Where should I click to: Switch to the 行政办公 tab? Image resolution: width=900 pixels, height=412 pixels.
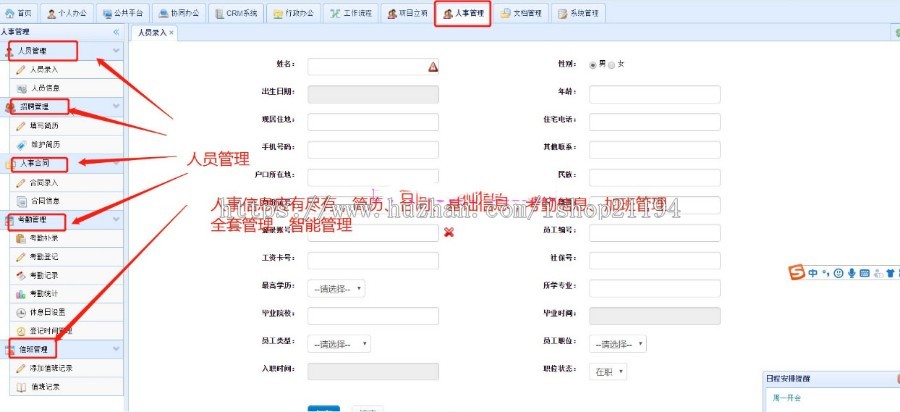point(293,13)
